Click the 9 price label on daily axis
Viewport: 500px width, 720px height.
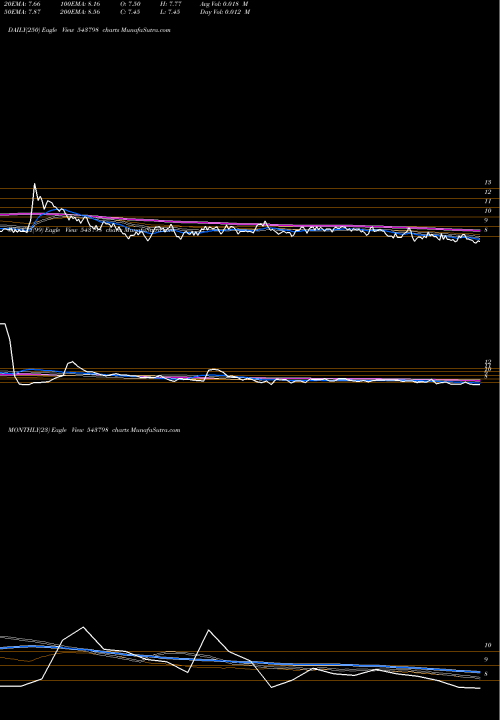[486, 220]
